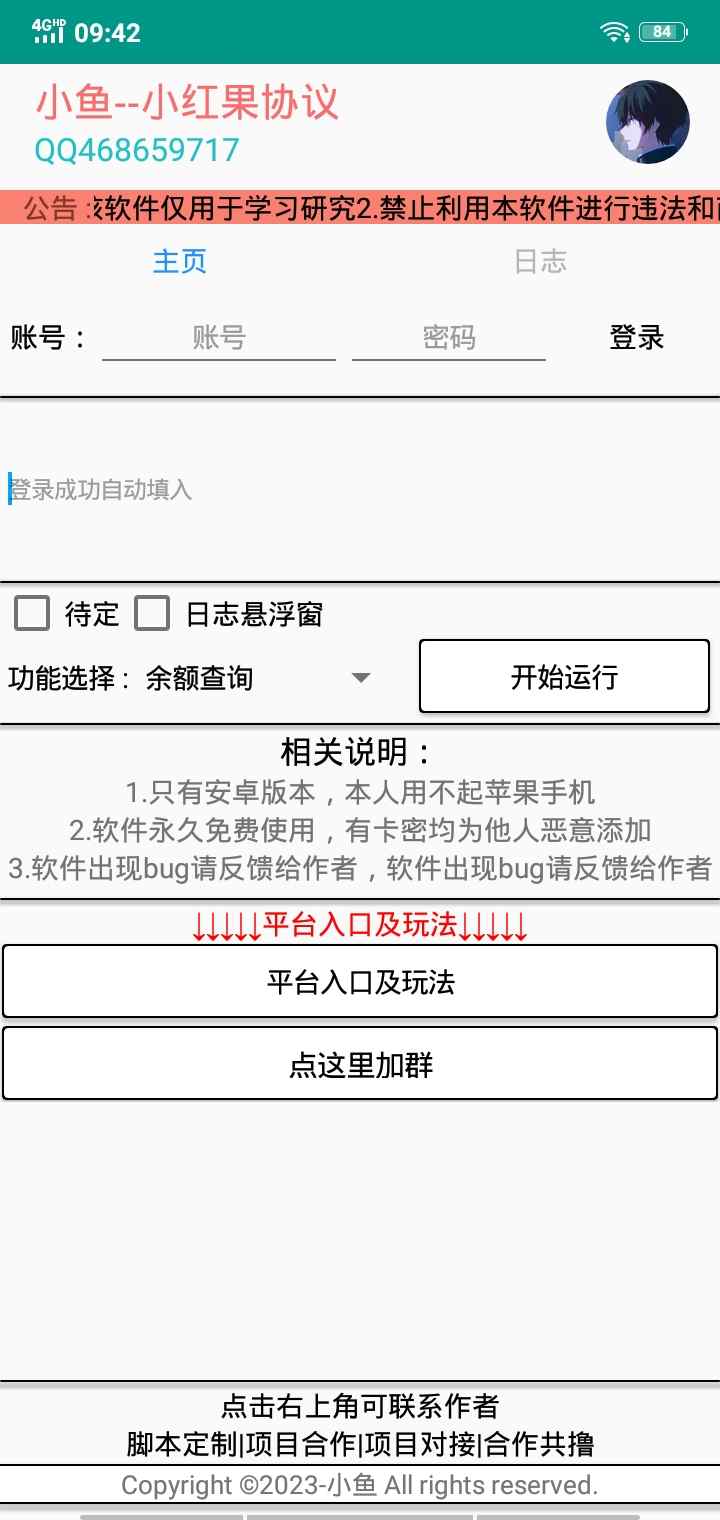Click the 开始运行 button
Image resolution: width=720 pixels, height=1520 pixels.
564,676
